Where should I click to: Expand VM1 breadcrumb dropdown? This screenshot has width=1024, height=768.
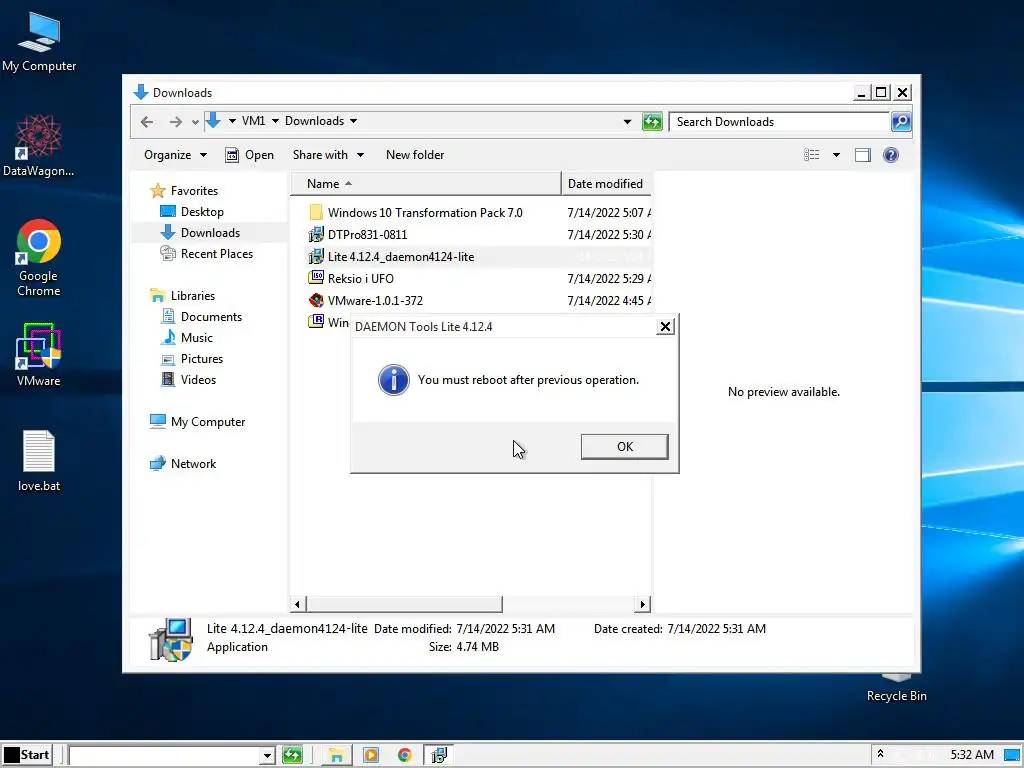[x=275, y=121]
